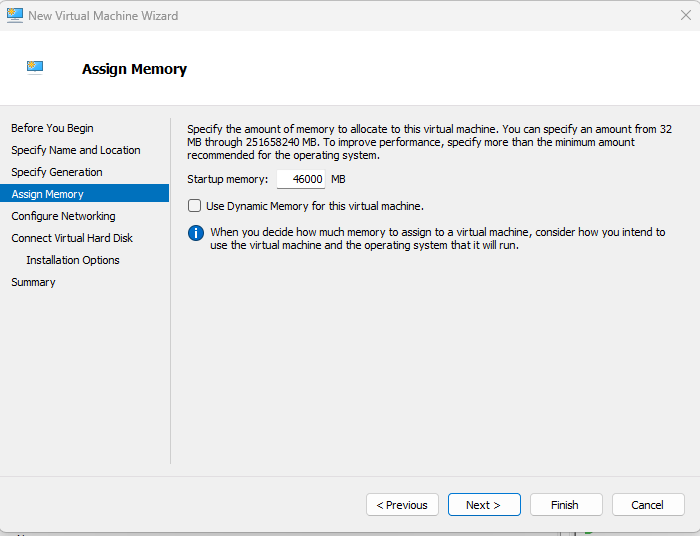Click the wizard icon in the title bar

pyautogui.click(x=15, y=15)
